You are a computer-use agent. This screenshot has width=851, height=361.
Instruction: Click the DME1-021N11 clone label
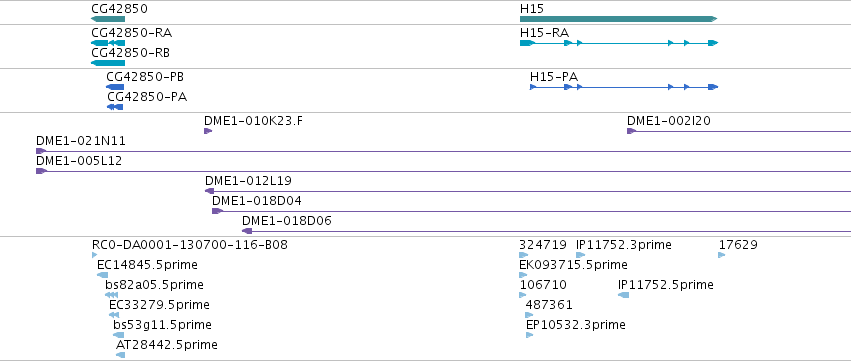pyautogui.click(x=81, y=141)
